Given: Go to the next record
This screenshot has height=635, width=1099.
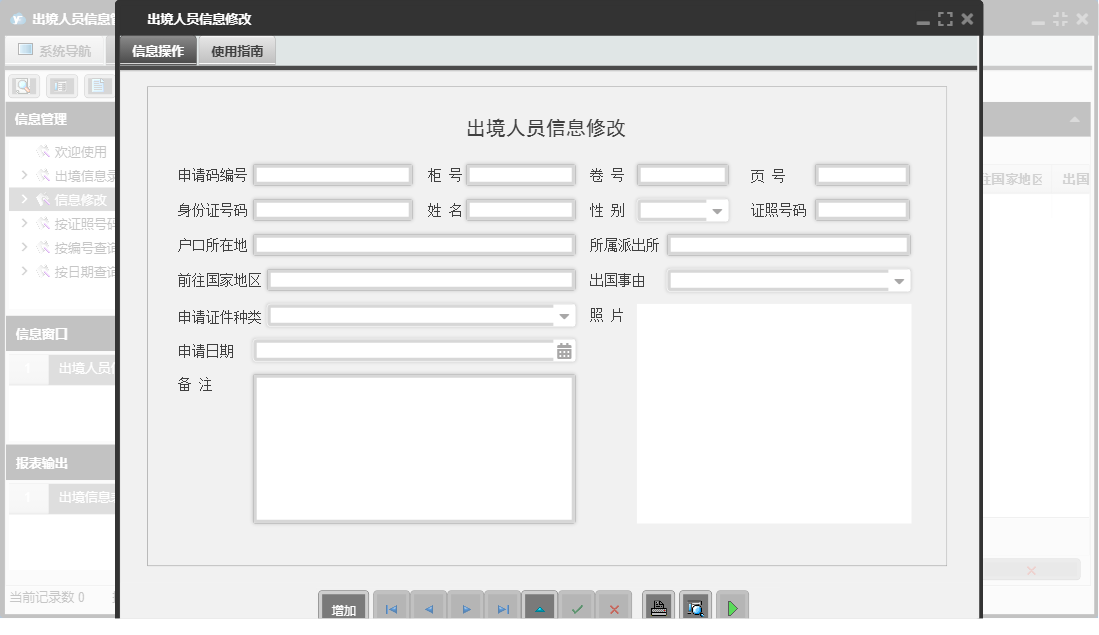Looking at the screenshot, I should click(466, 608).
